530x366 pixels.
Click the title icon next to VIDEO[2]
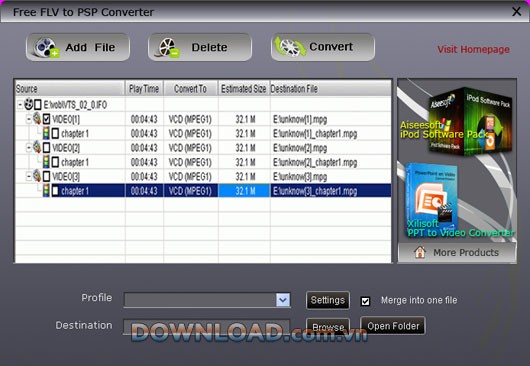point(37,147)
